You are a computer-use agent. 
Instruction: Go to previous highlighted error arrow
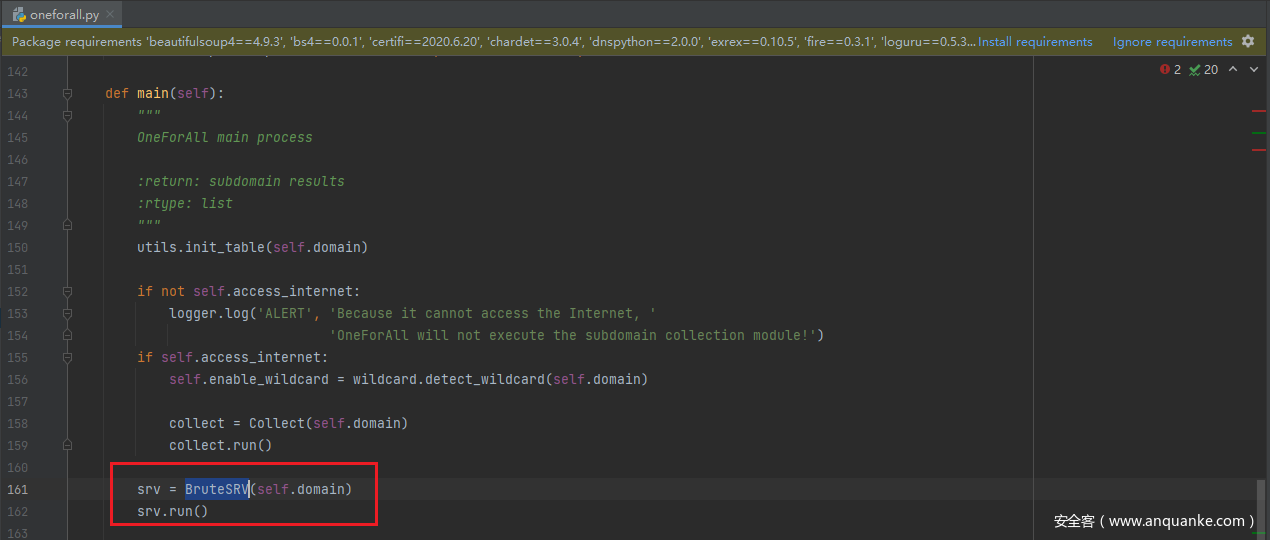pos(1232,69)
